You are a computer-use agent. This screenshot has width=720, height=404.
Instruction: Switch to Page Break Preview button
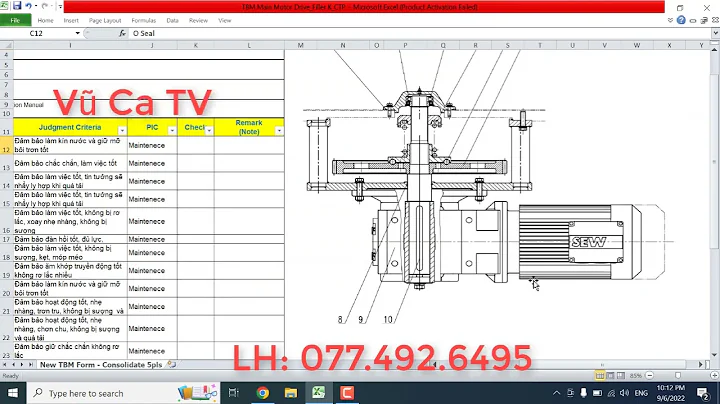(x=621, y=376)
